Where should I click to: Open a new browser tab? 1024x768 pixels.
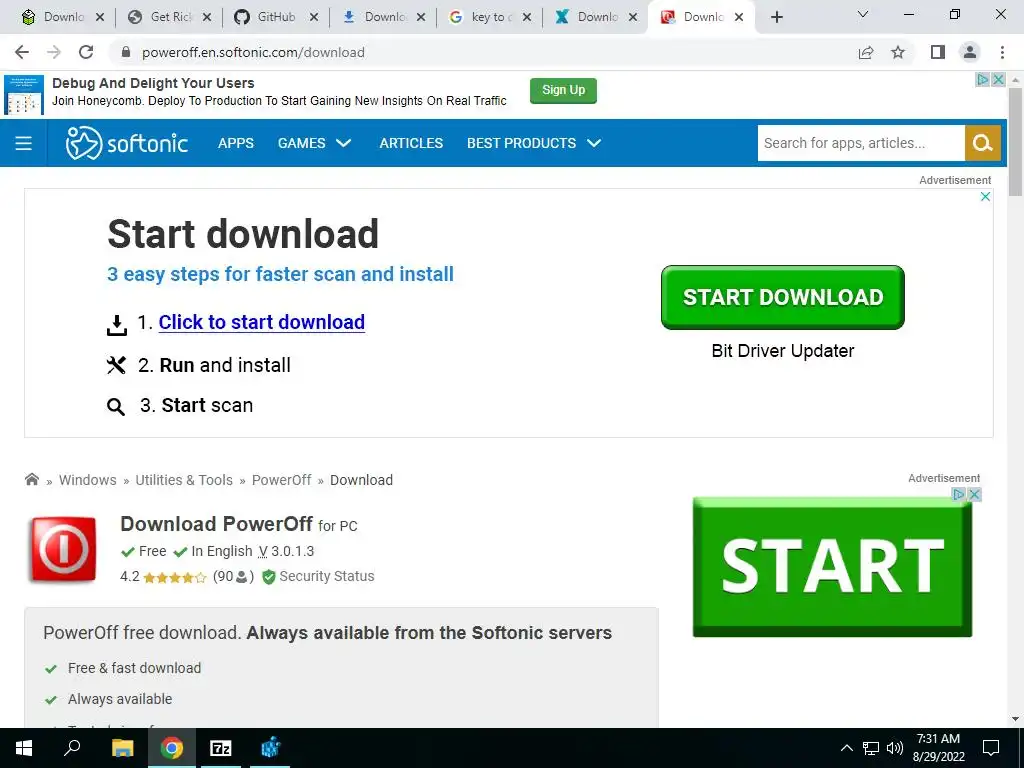point(776,17)
